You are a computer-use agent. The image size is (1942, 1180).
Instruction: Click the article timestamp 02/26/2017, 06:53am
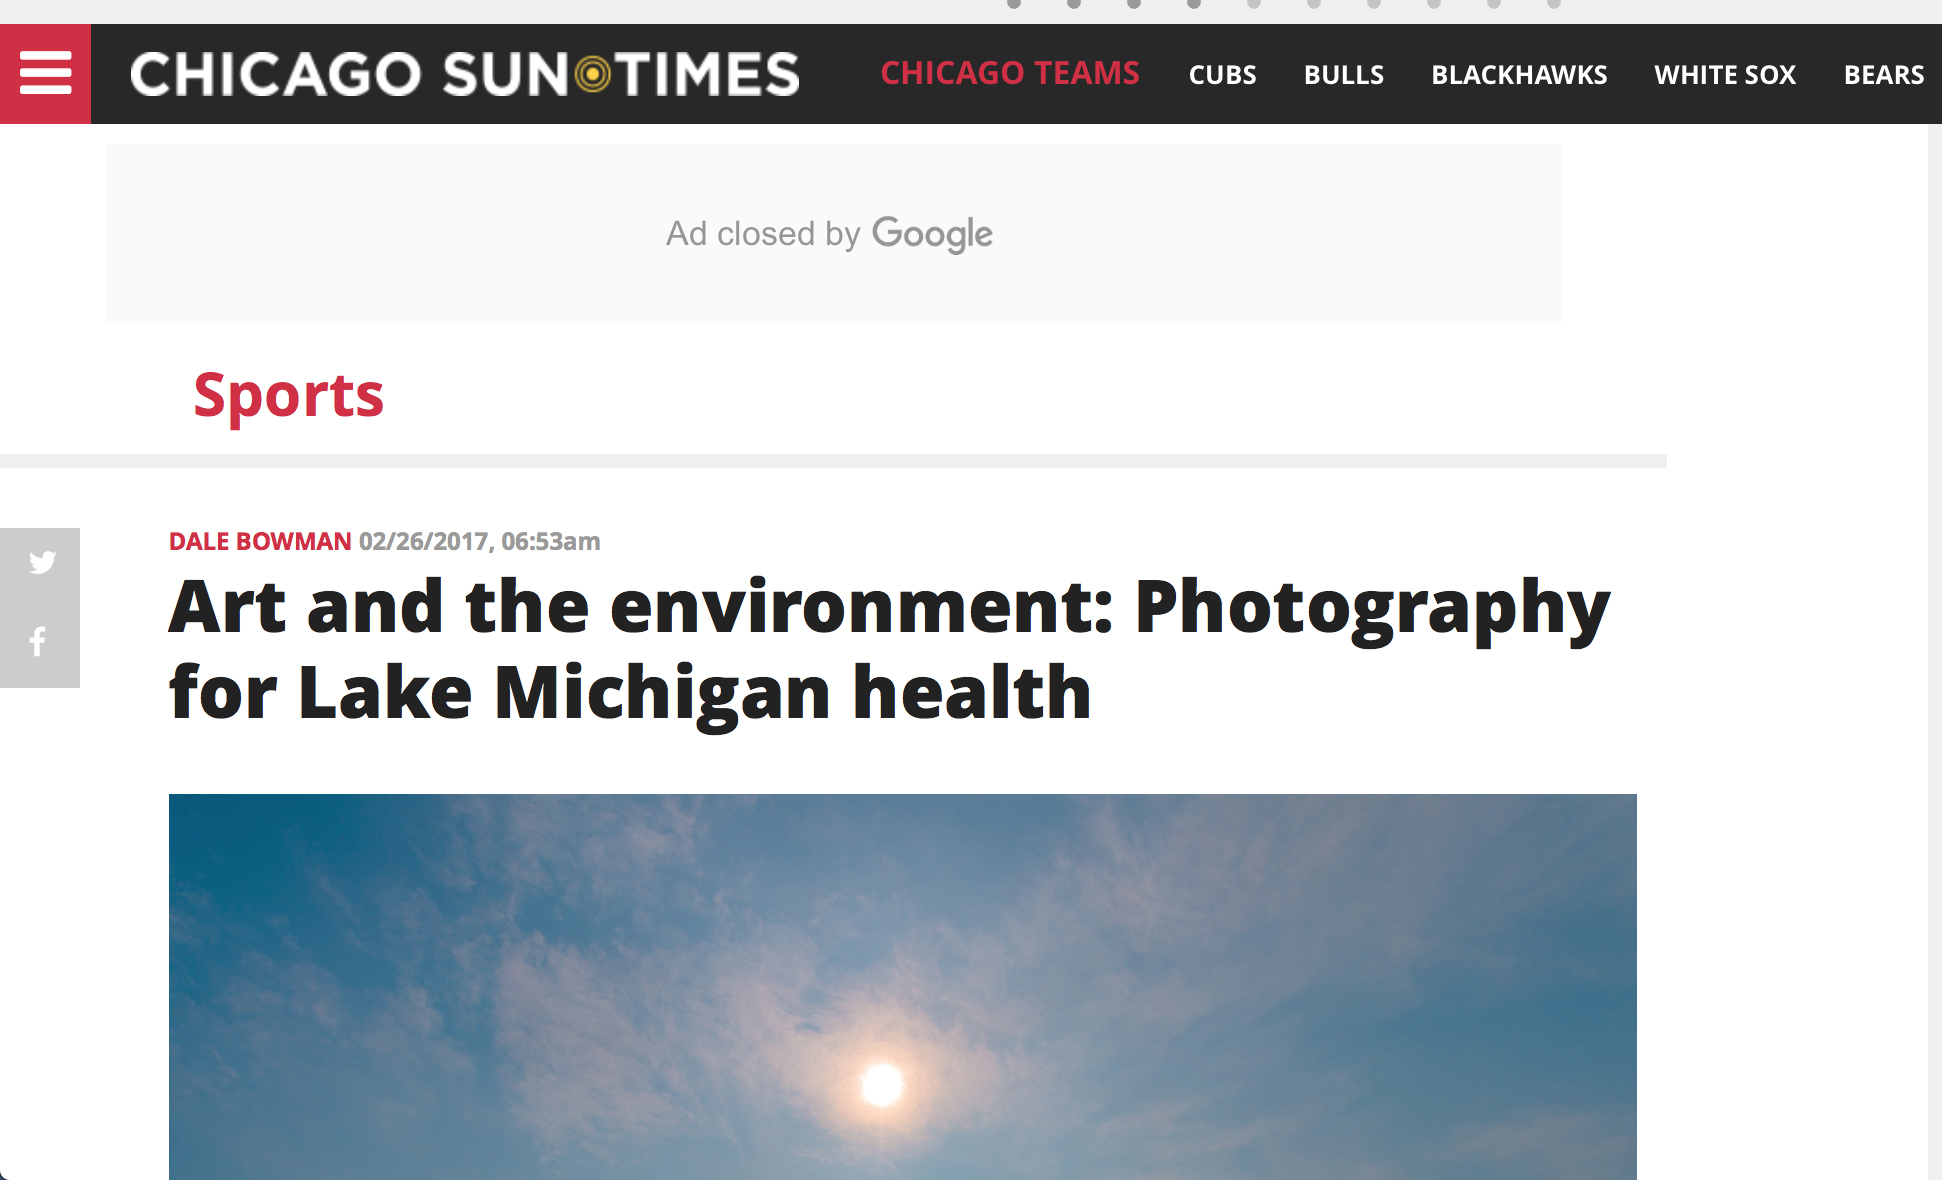pyautogui.click(x=480, y=541)
